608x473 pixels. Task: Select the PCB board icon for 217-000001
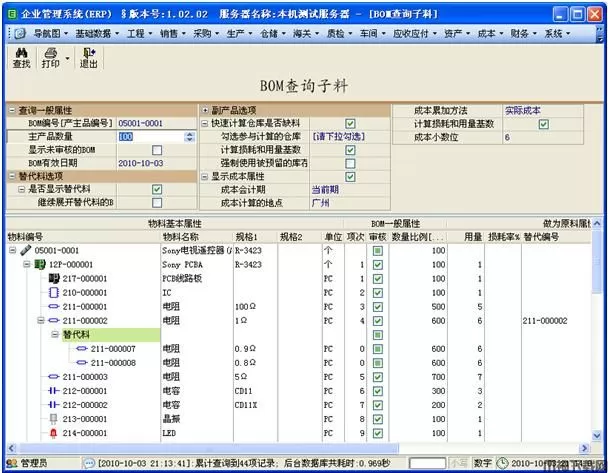point(54,278)
